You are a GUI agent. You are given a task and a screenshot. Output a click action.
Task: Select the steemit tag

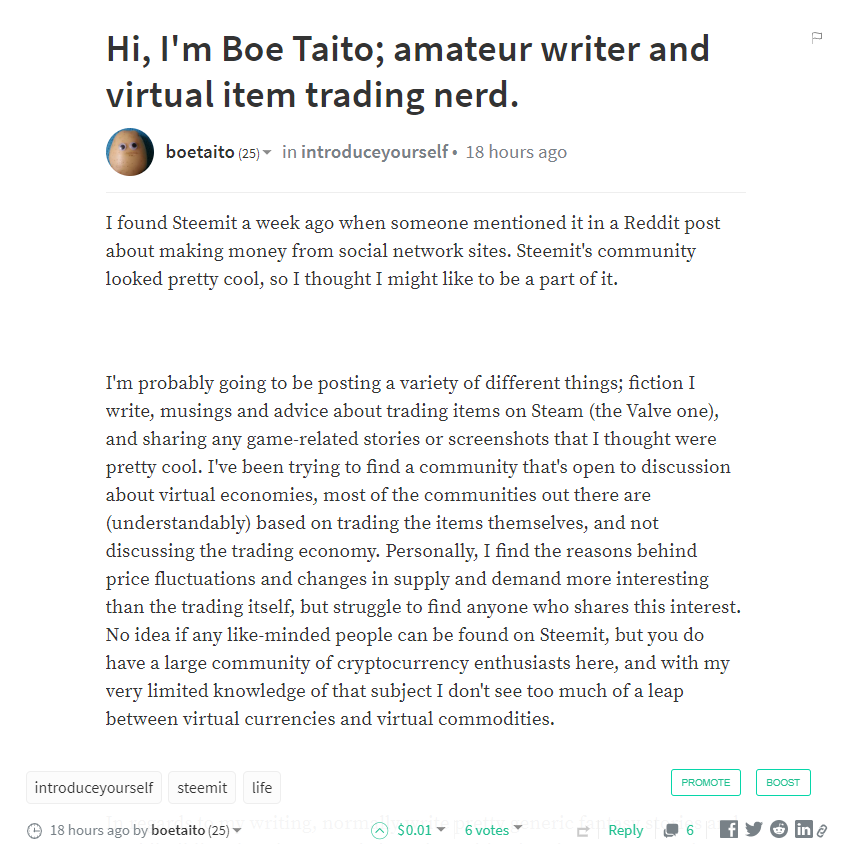202,787
